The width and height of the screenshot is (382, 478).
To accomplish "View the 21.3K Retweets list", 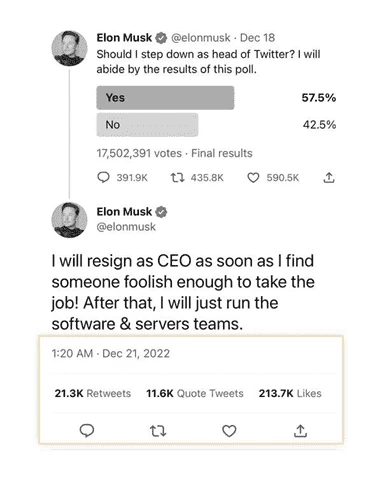I will (93, 393).
